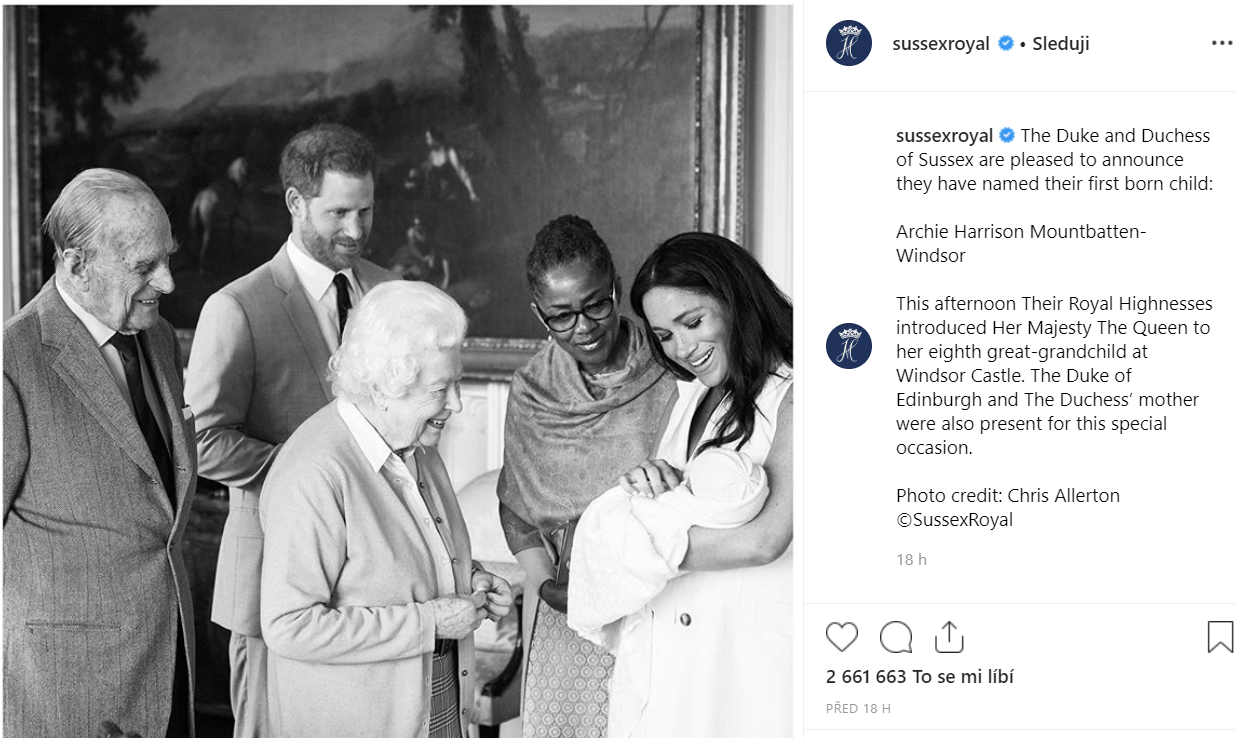Click the ©SussexRoyal copyright text
Image resolution: width=1236 pixels, height=738 pixels.
click(954, 520)
